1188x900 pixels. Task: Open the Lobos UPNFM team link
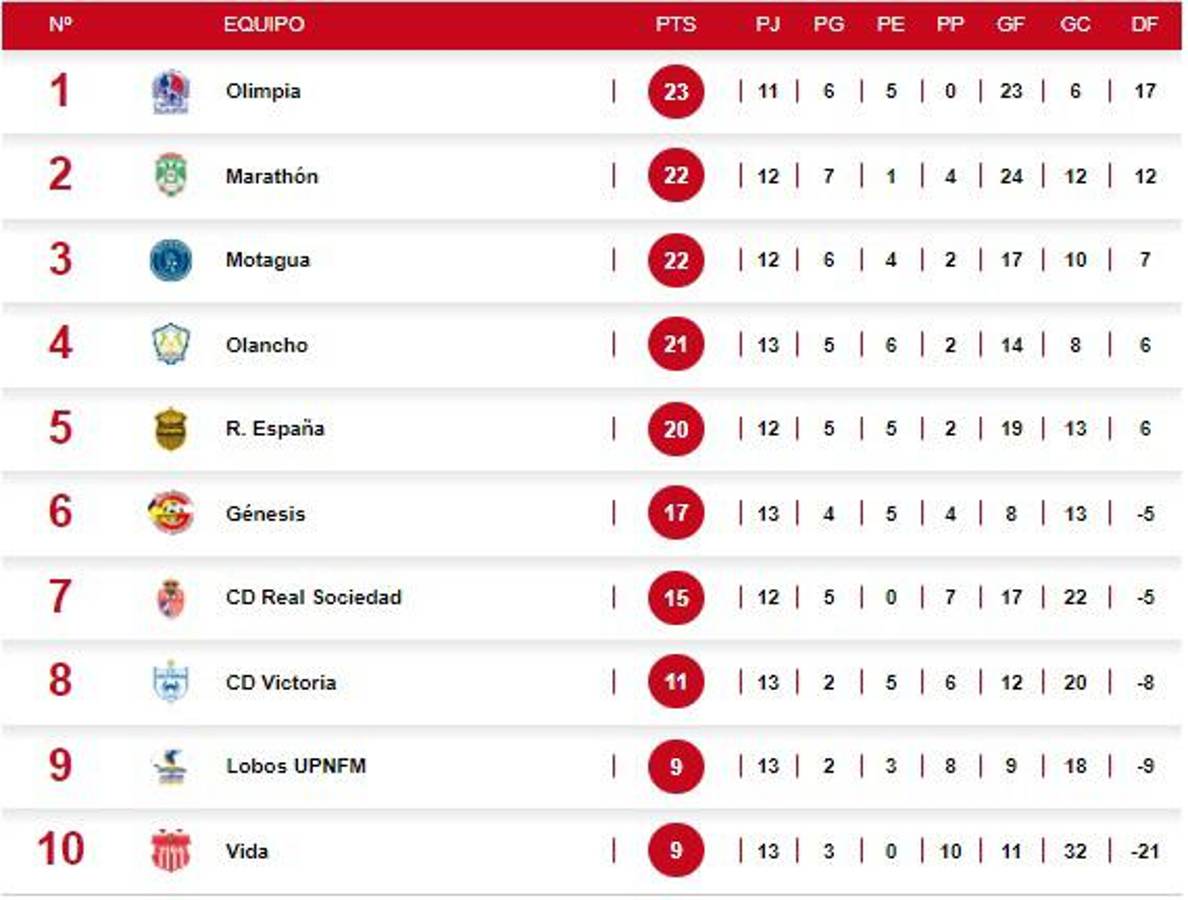(x=296, y=767)
